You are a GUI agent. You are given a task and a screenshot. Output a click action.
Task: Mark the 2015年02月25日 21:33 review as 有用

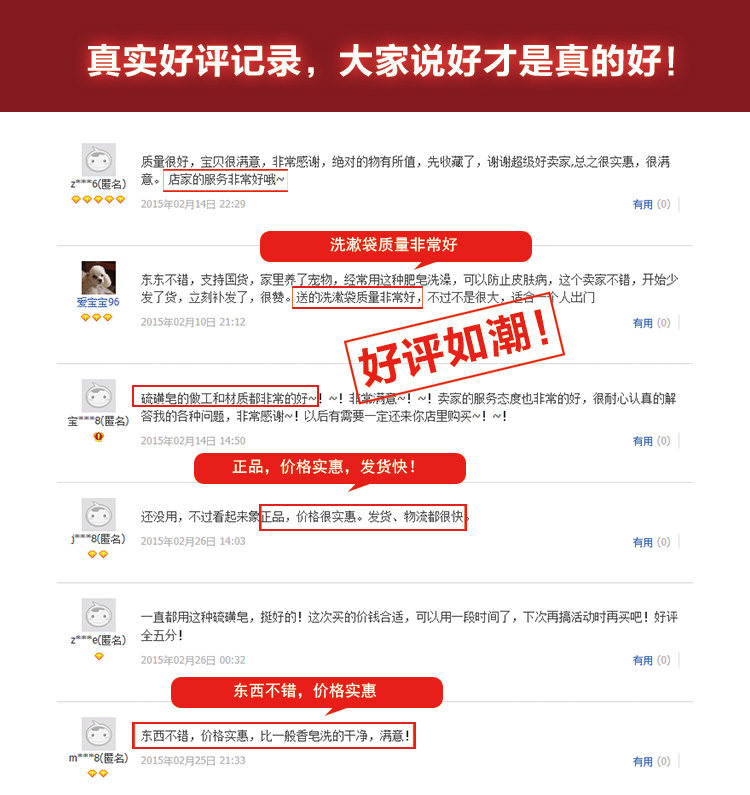click(x=642, y=762)
